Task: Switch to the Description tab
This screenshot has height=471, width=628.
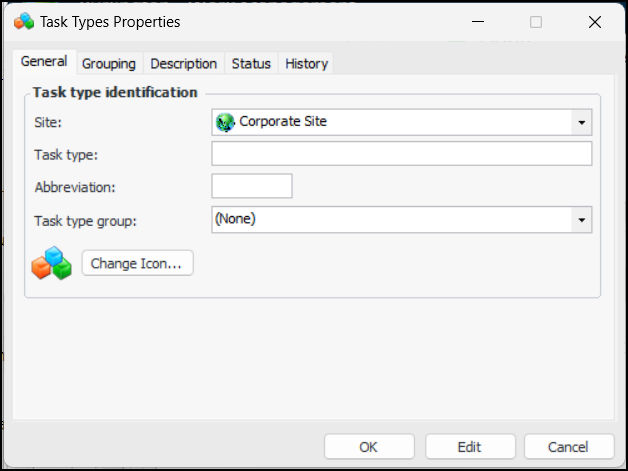Action: (184, 63)
